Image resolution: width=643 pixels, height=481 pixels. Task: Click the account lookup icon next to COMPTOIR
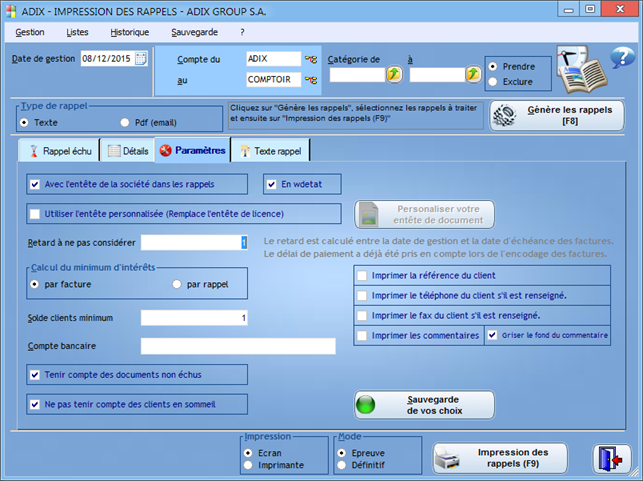pyautogui.click(x=311, y=80)
